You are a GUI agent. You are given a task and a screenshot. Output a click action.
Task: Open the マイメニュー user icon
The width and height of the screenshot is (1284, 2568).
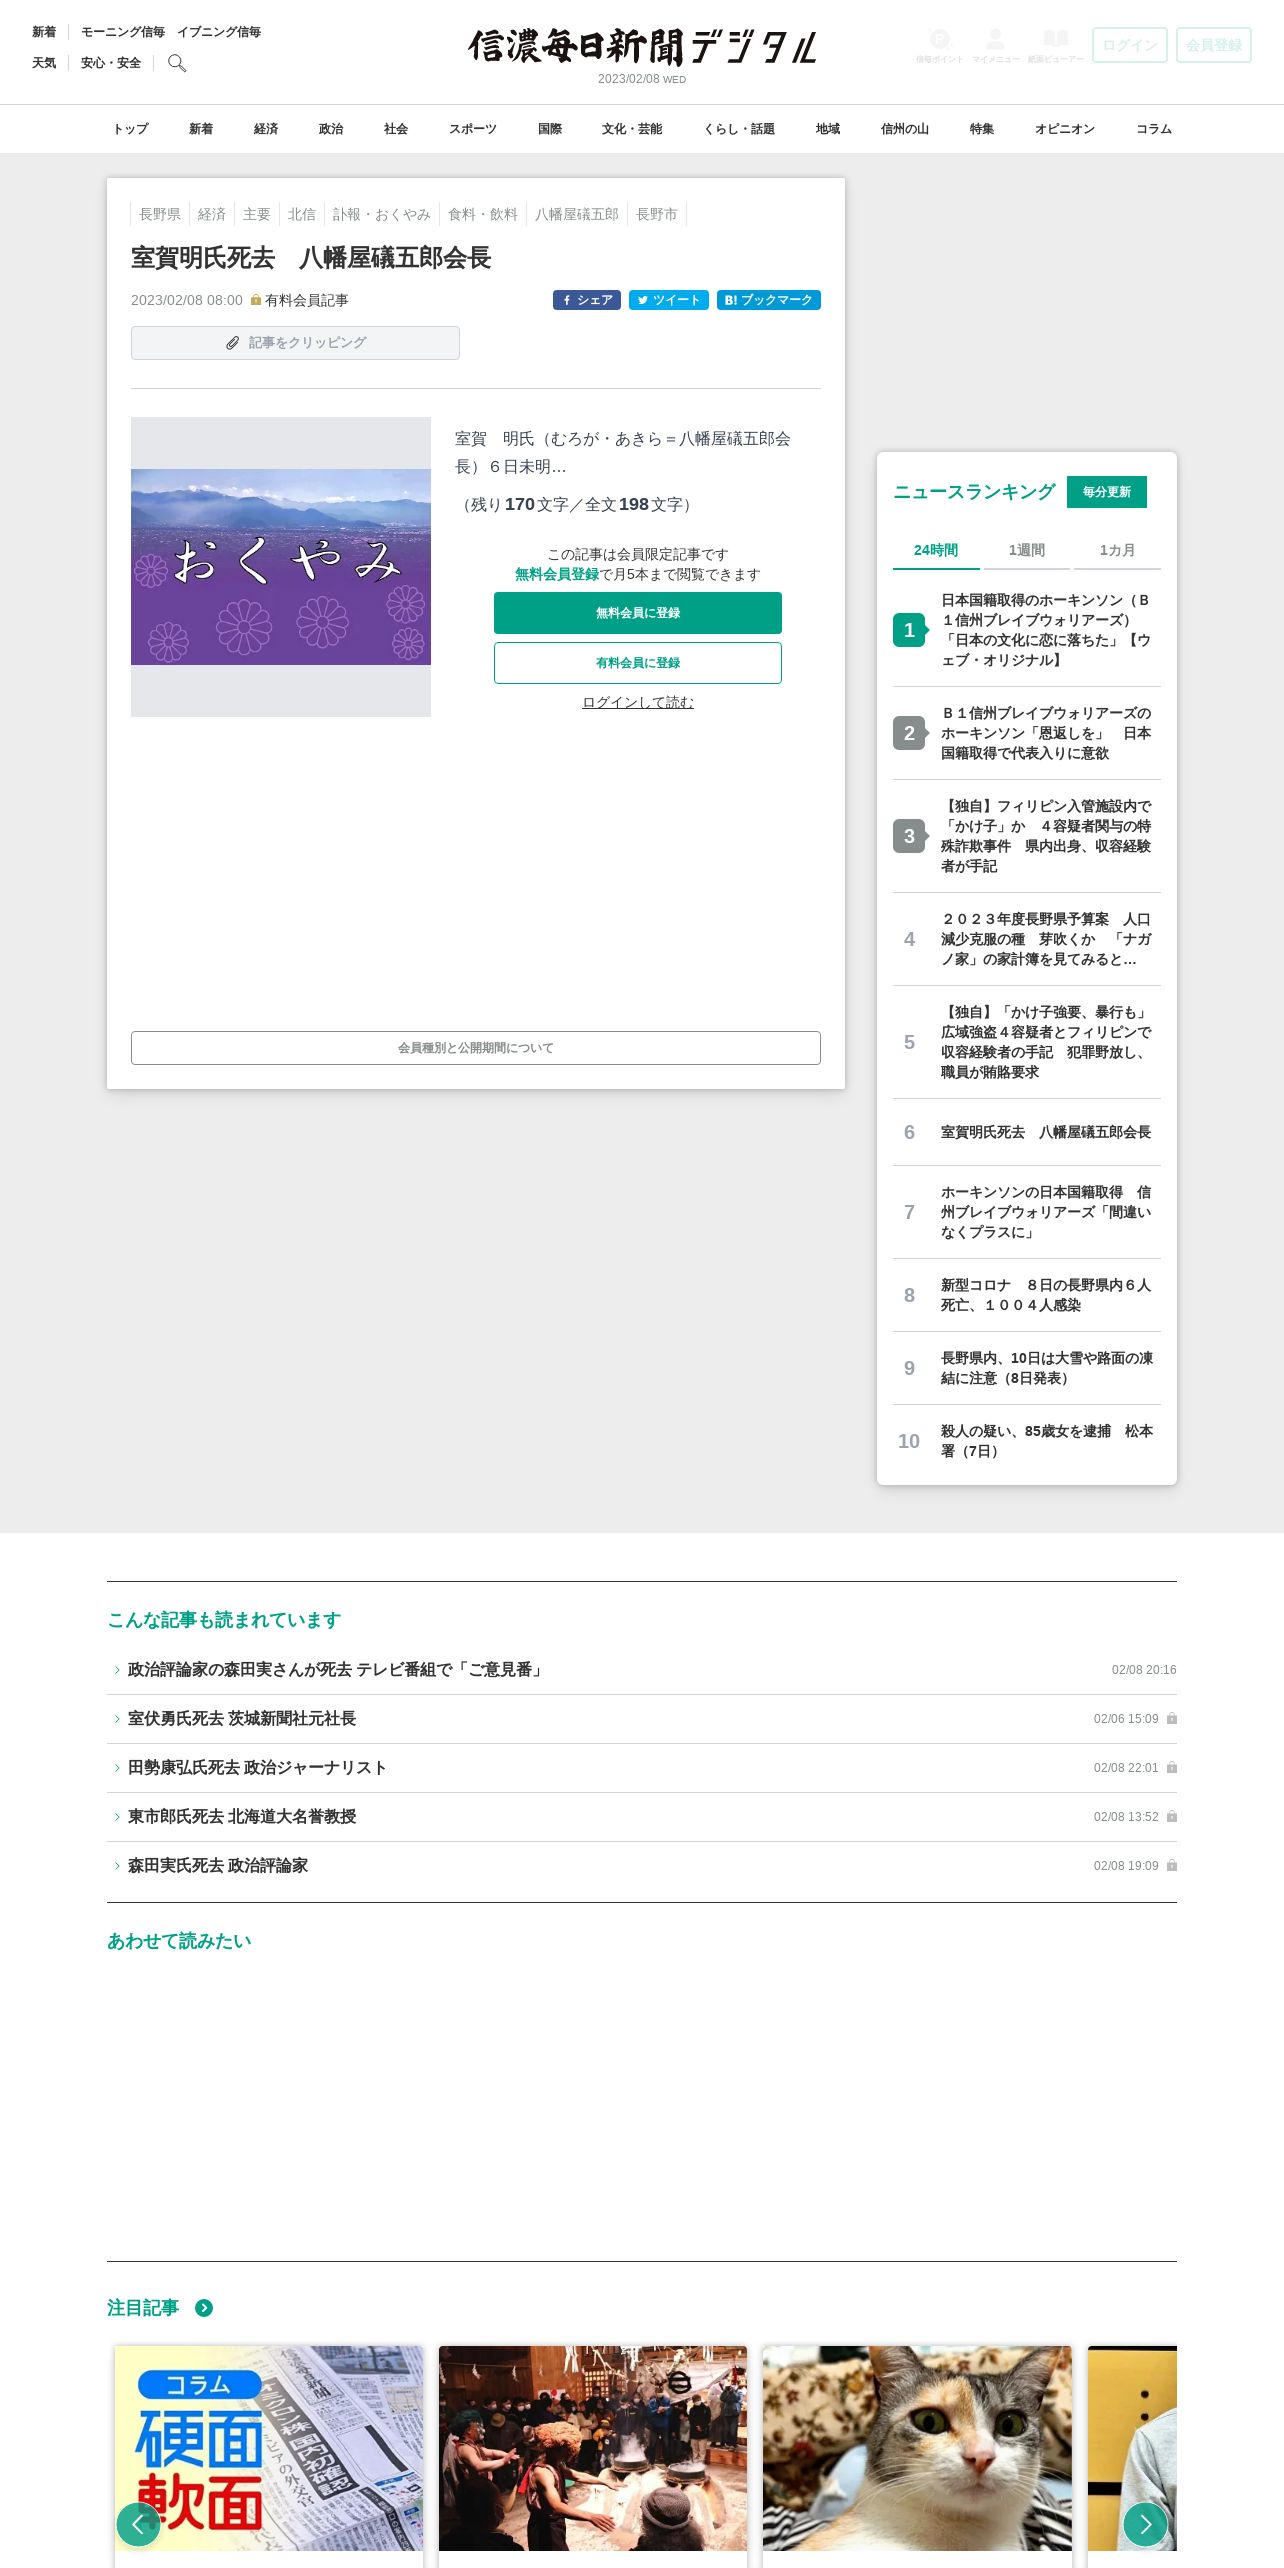tap(995, 45)
